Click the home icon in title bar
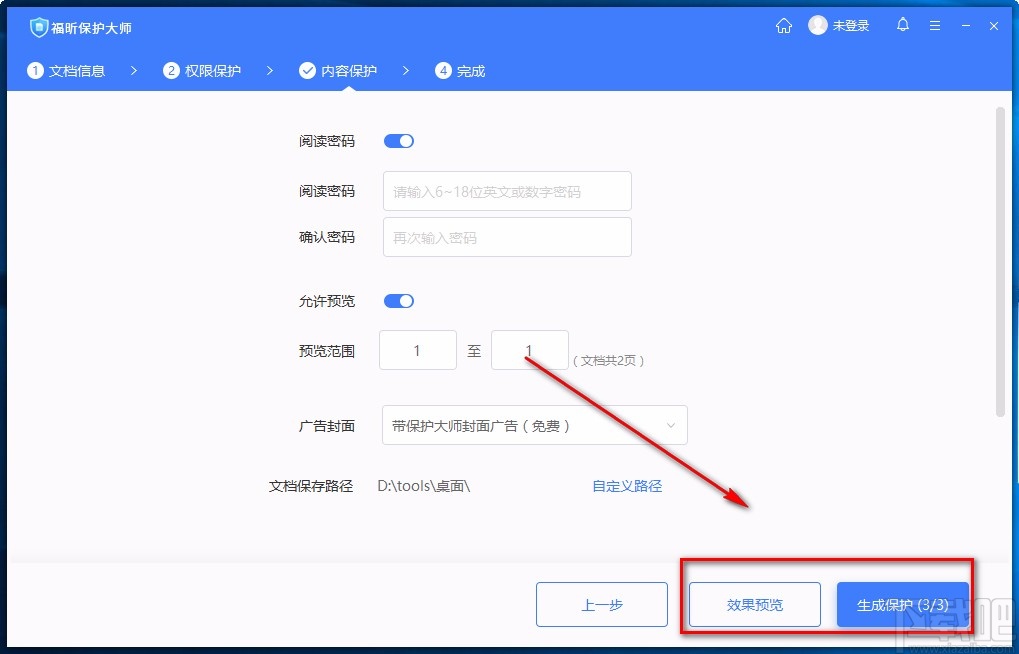This screenshot has width=1019, height=654. (x=784, y=26)
